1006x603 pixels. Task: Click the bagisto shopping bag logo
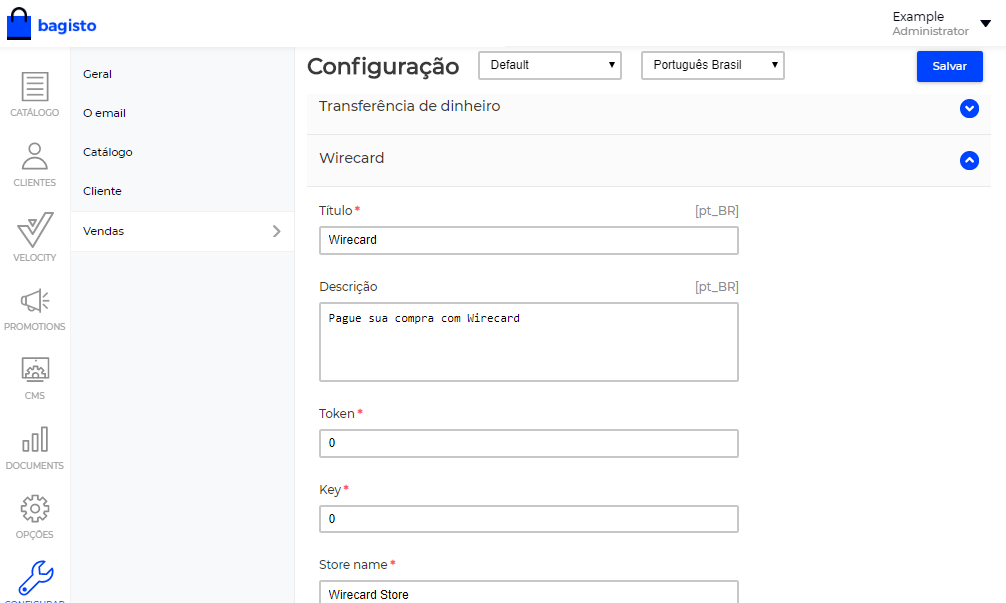pyautogui.click(x=19, y=24)
